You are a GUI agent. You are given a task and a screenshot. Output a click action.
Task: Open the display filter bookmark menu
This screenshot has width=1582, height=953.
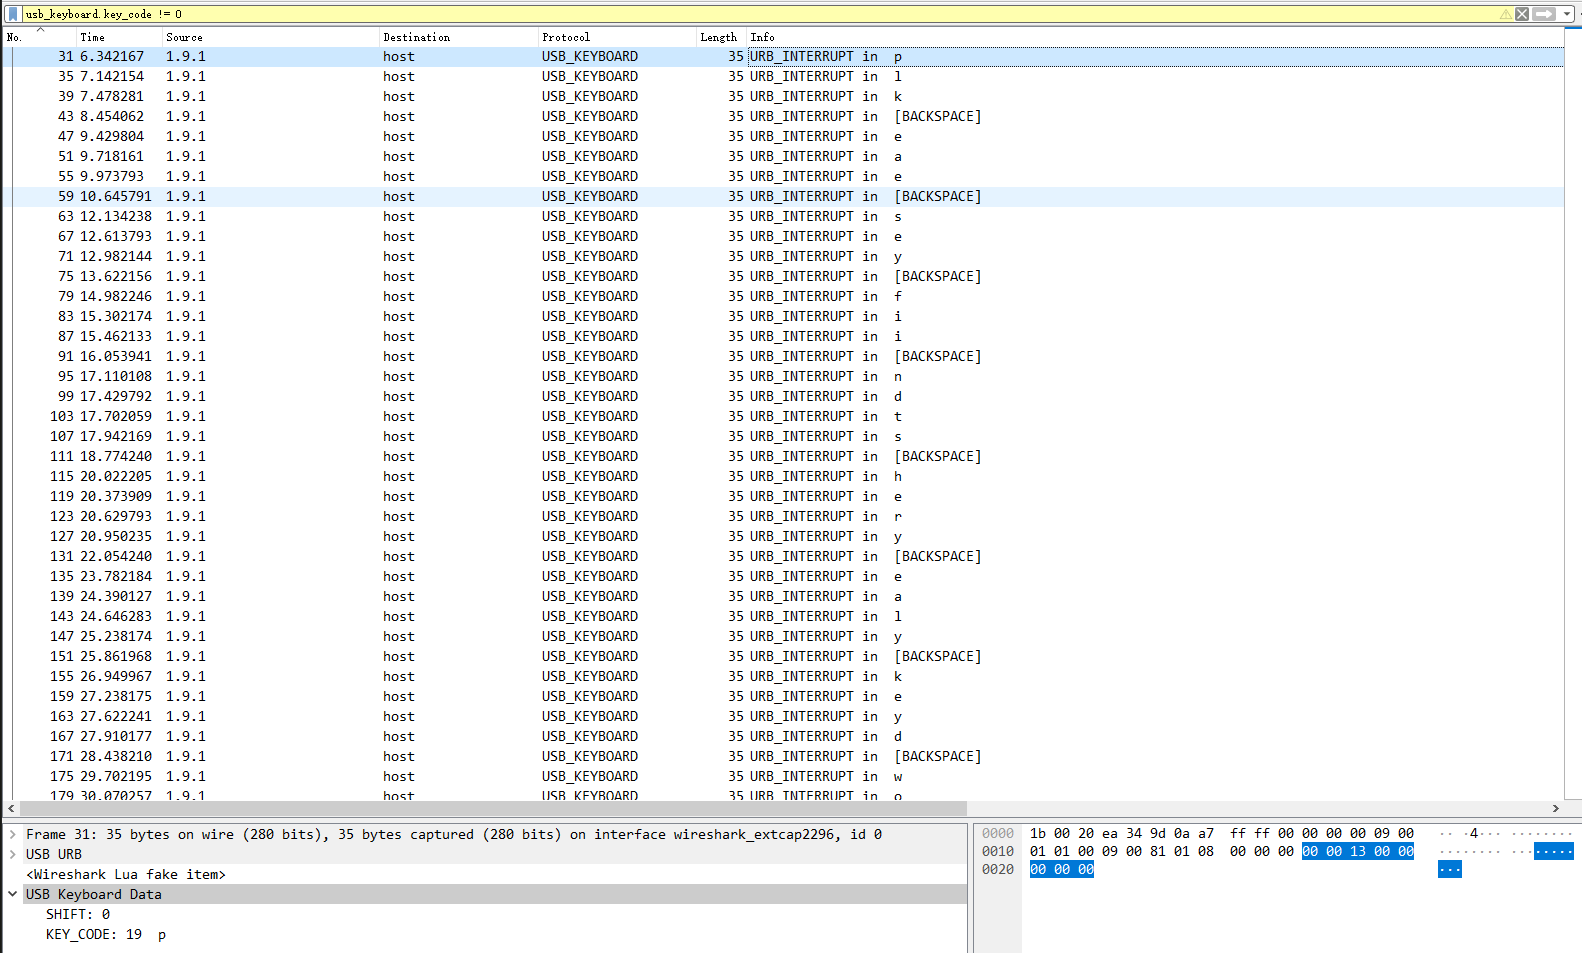(x=13, y=14)
